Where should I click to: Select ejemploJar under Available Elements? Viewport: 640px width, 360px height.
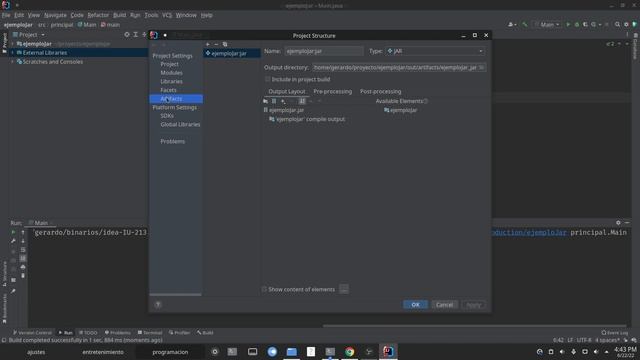[x=400, y=110]
